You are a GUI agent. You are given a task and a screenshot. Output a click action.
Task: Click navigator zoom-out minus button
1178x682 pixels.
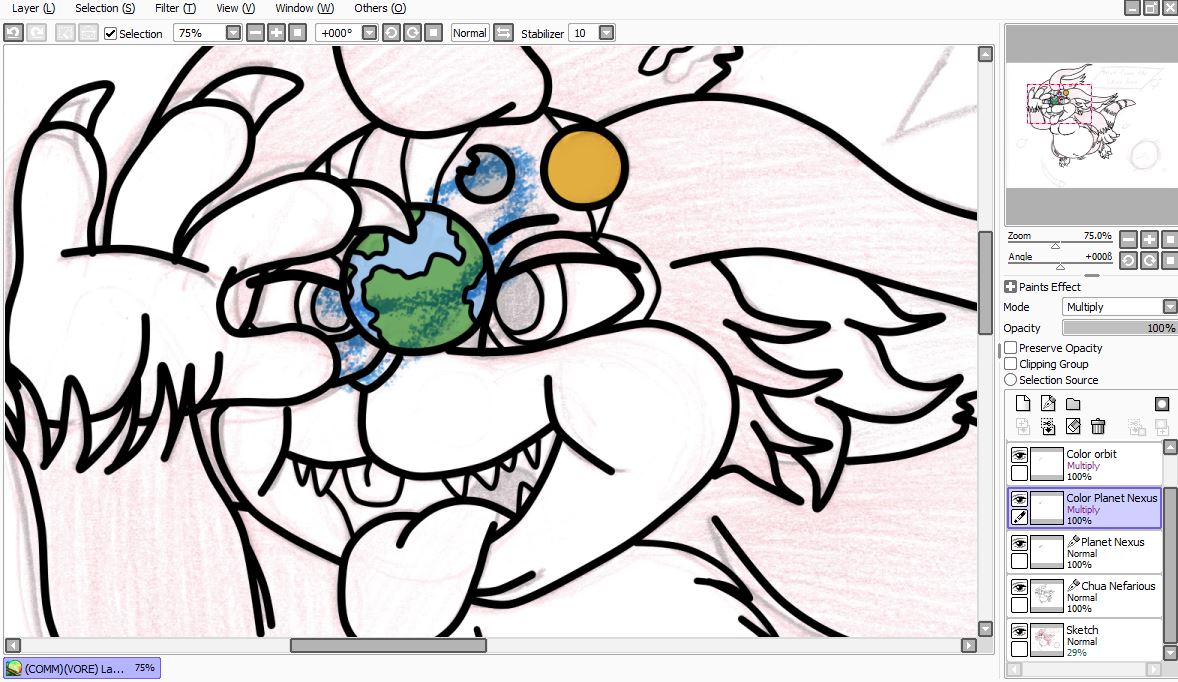click(1128, 240)
